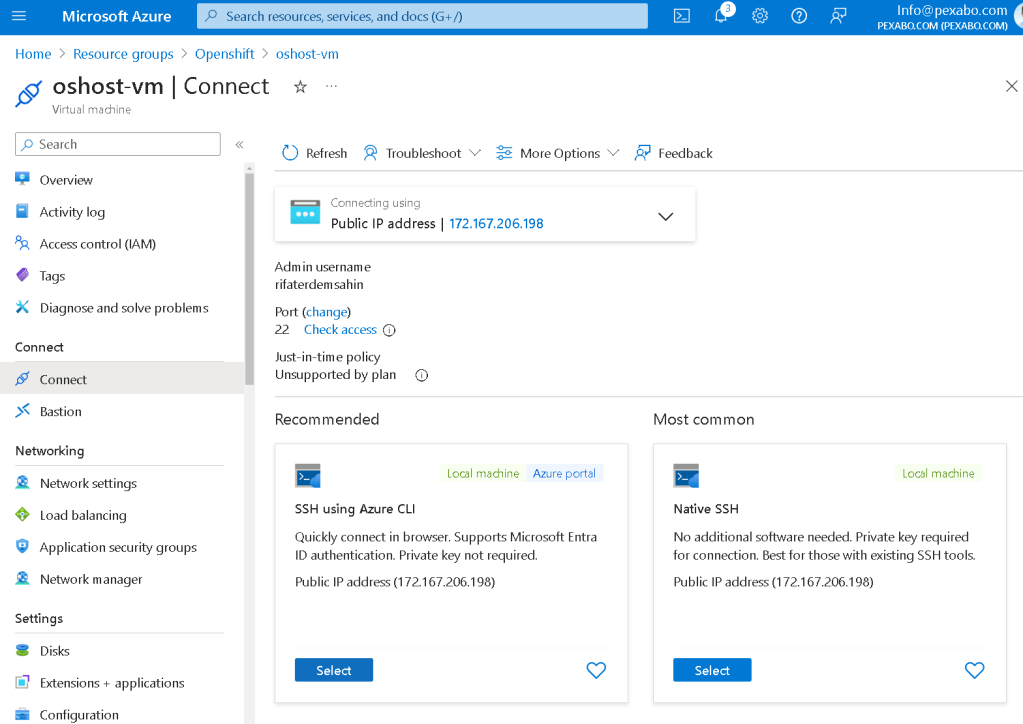This screenshot has height=724, width=1023.
Task: Click Feedback in the toolbar
Action: [x=673, y=153]
